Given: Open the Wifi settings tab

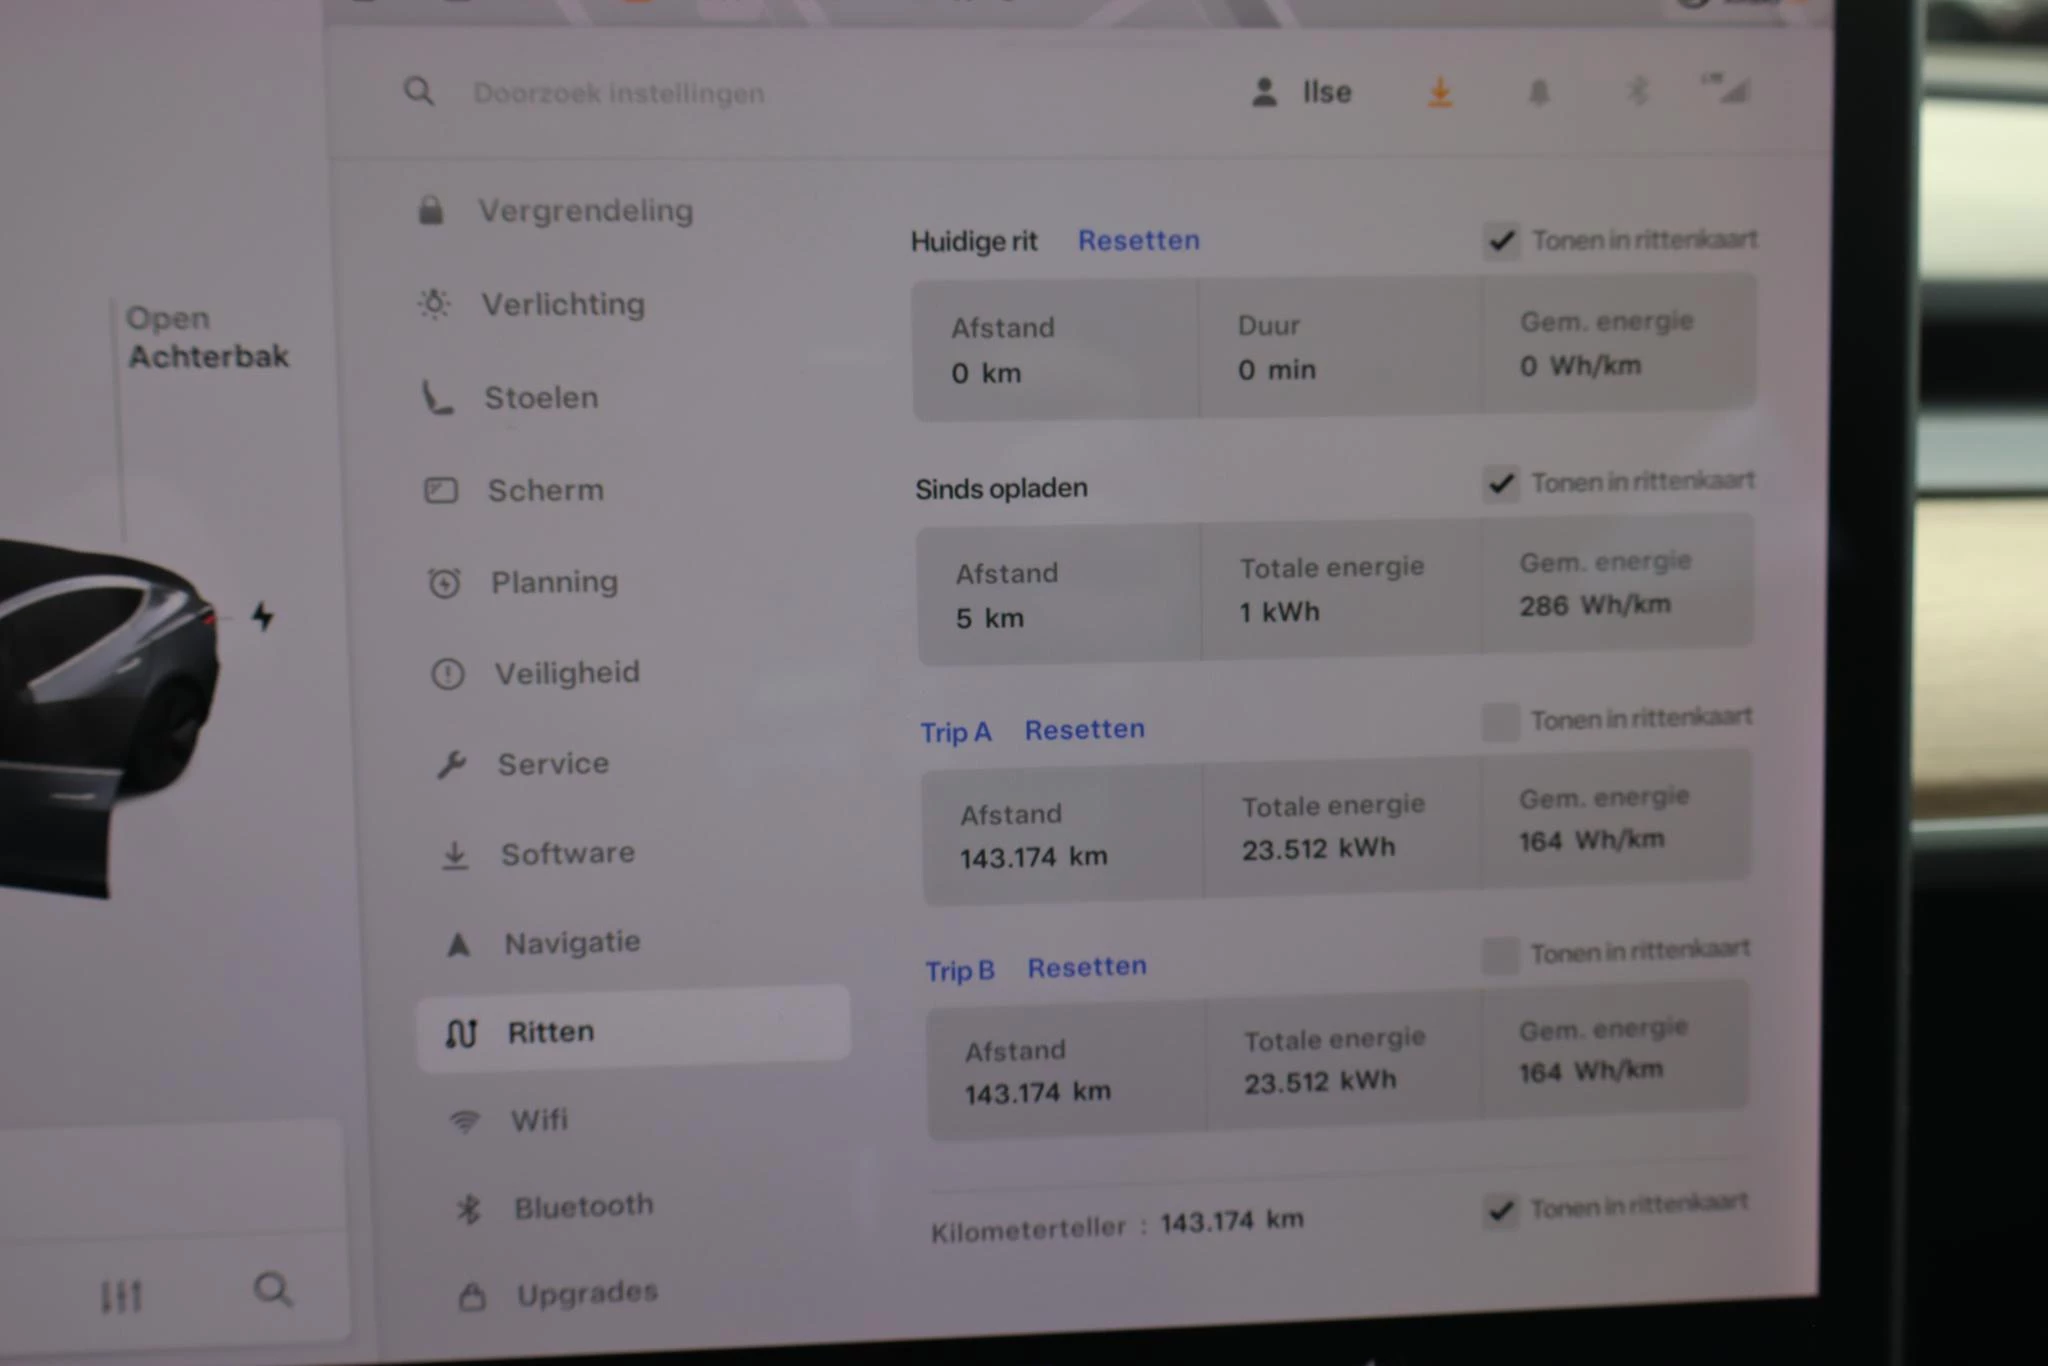Looking at the screenshot, I should 540,1120.
